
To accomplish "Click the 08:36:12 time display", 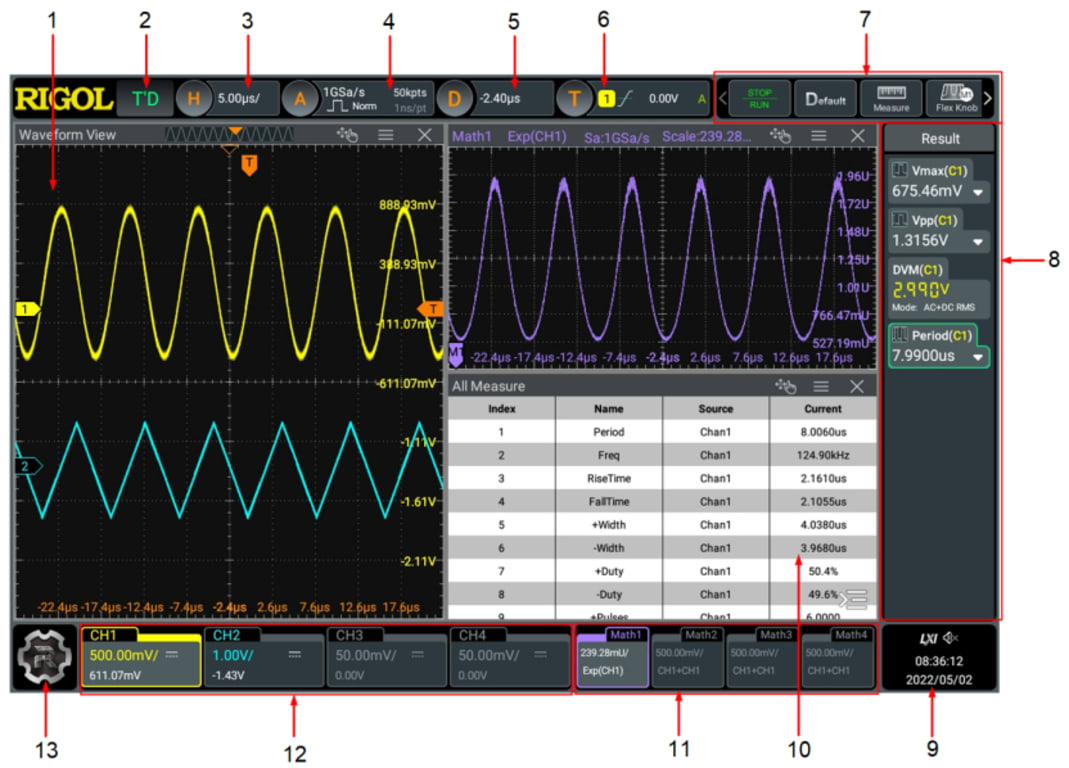I will 939,661.
